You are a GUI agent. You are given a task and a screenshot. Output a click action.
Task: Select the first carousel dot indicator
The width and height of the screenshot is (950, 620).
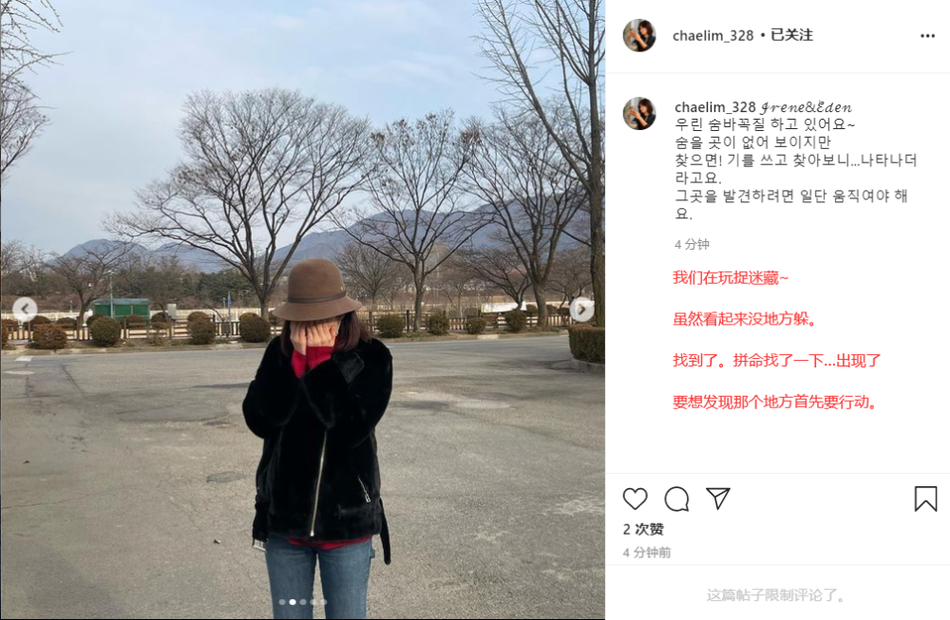282,602
